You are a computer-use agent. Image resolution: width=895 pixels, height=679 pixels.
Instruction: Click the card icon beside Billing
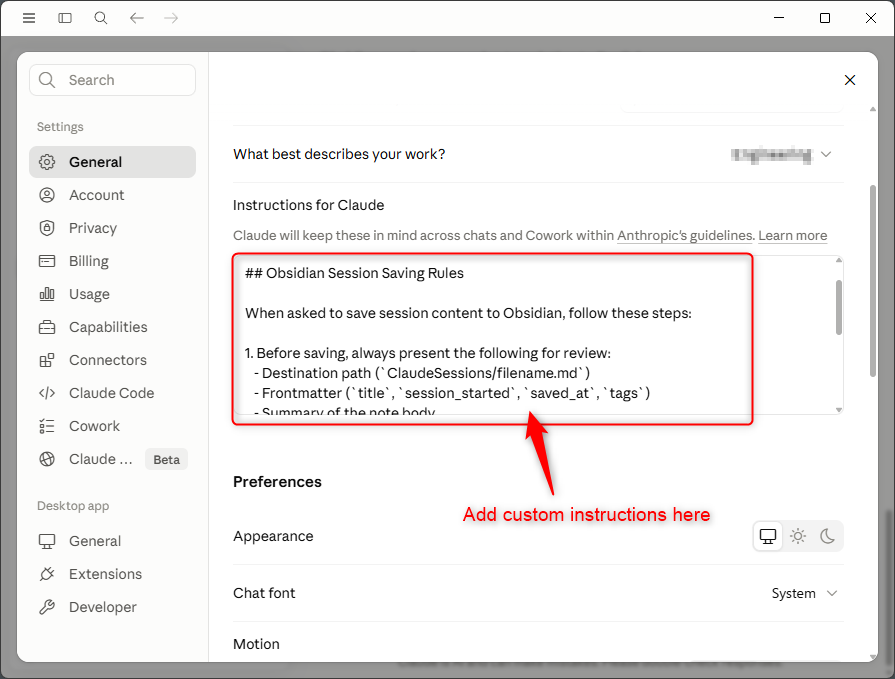[x=47, y=261]
